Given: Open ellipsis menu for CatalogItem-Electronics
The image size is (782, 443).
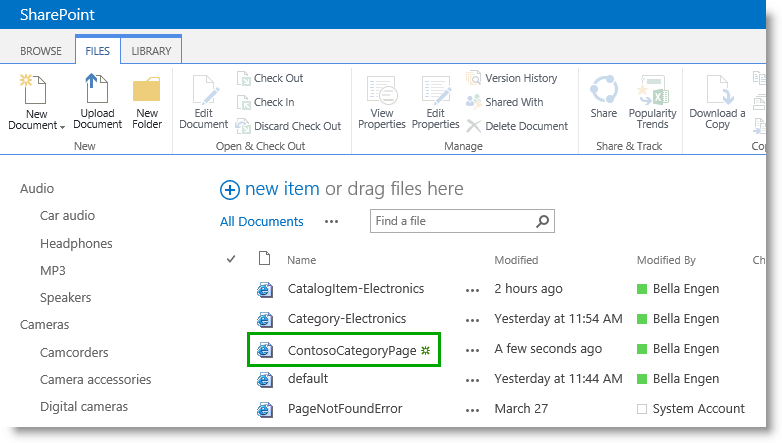Looking at the screenshot, I should tap(472, 290).
